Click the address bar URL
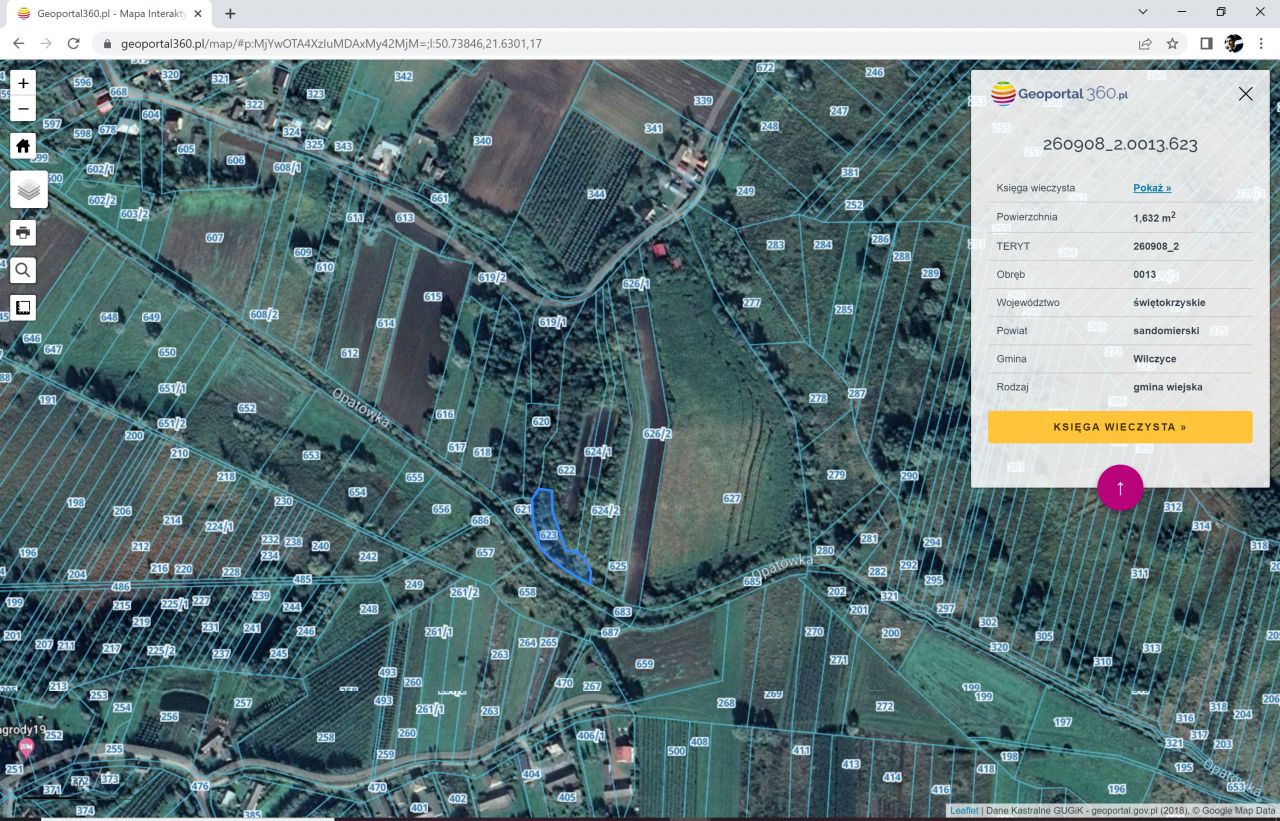This screenshot has height=821, width=1280. 330,44
